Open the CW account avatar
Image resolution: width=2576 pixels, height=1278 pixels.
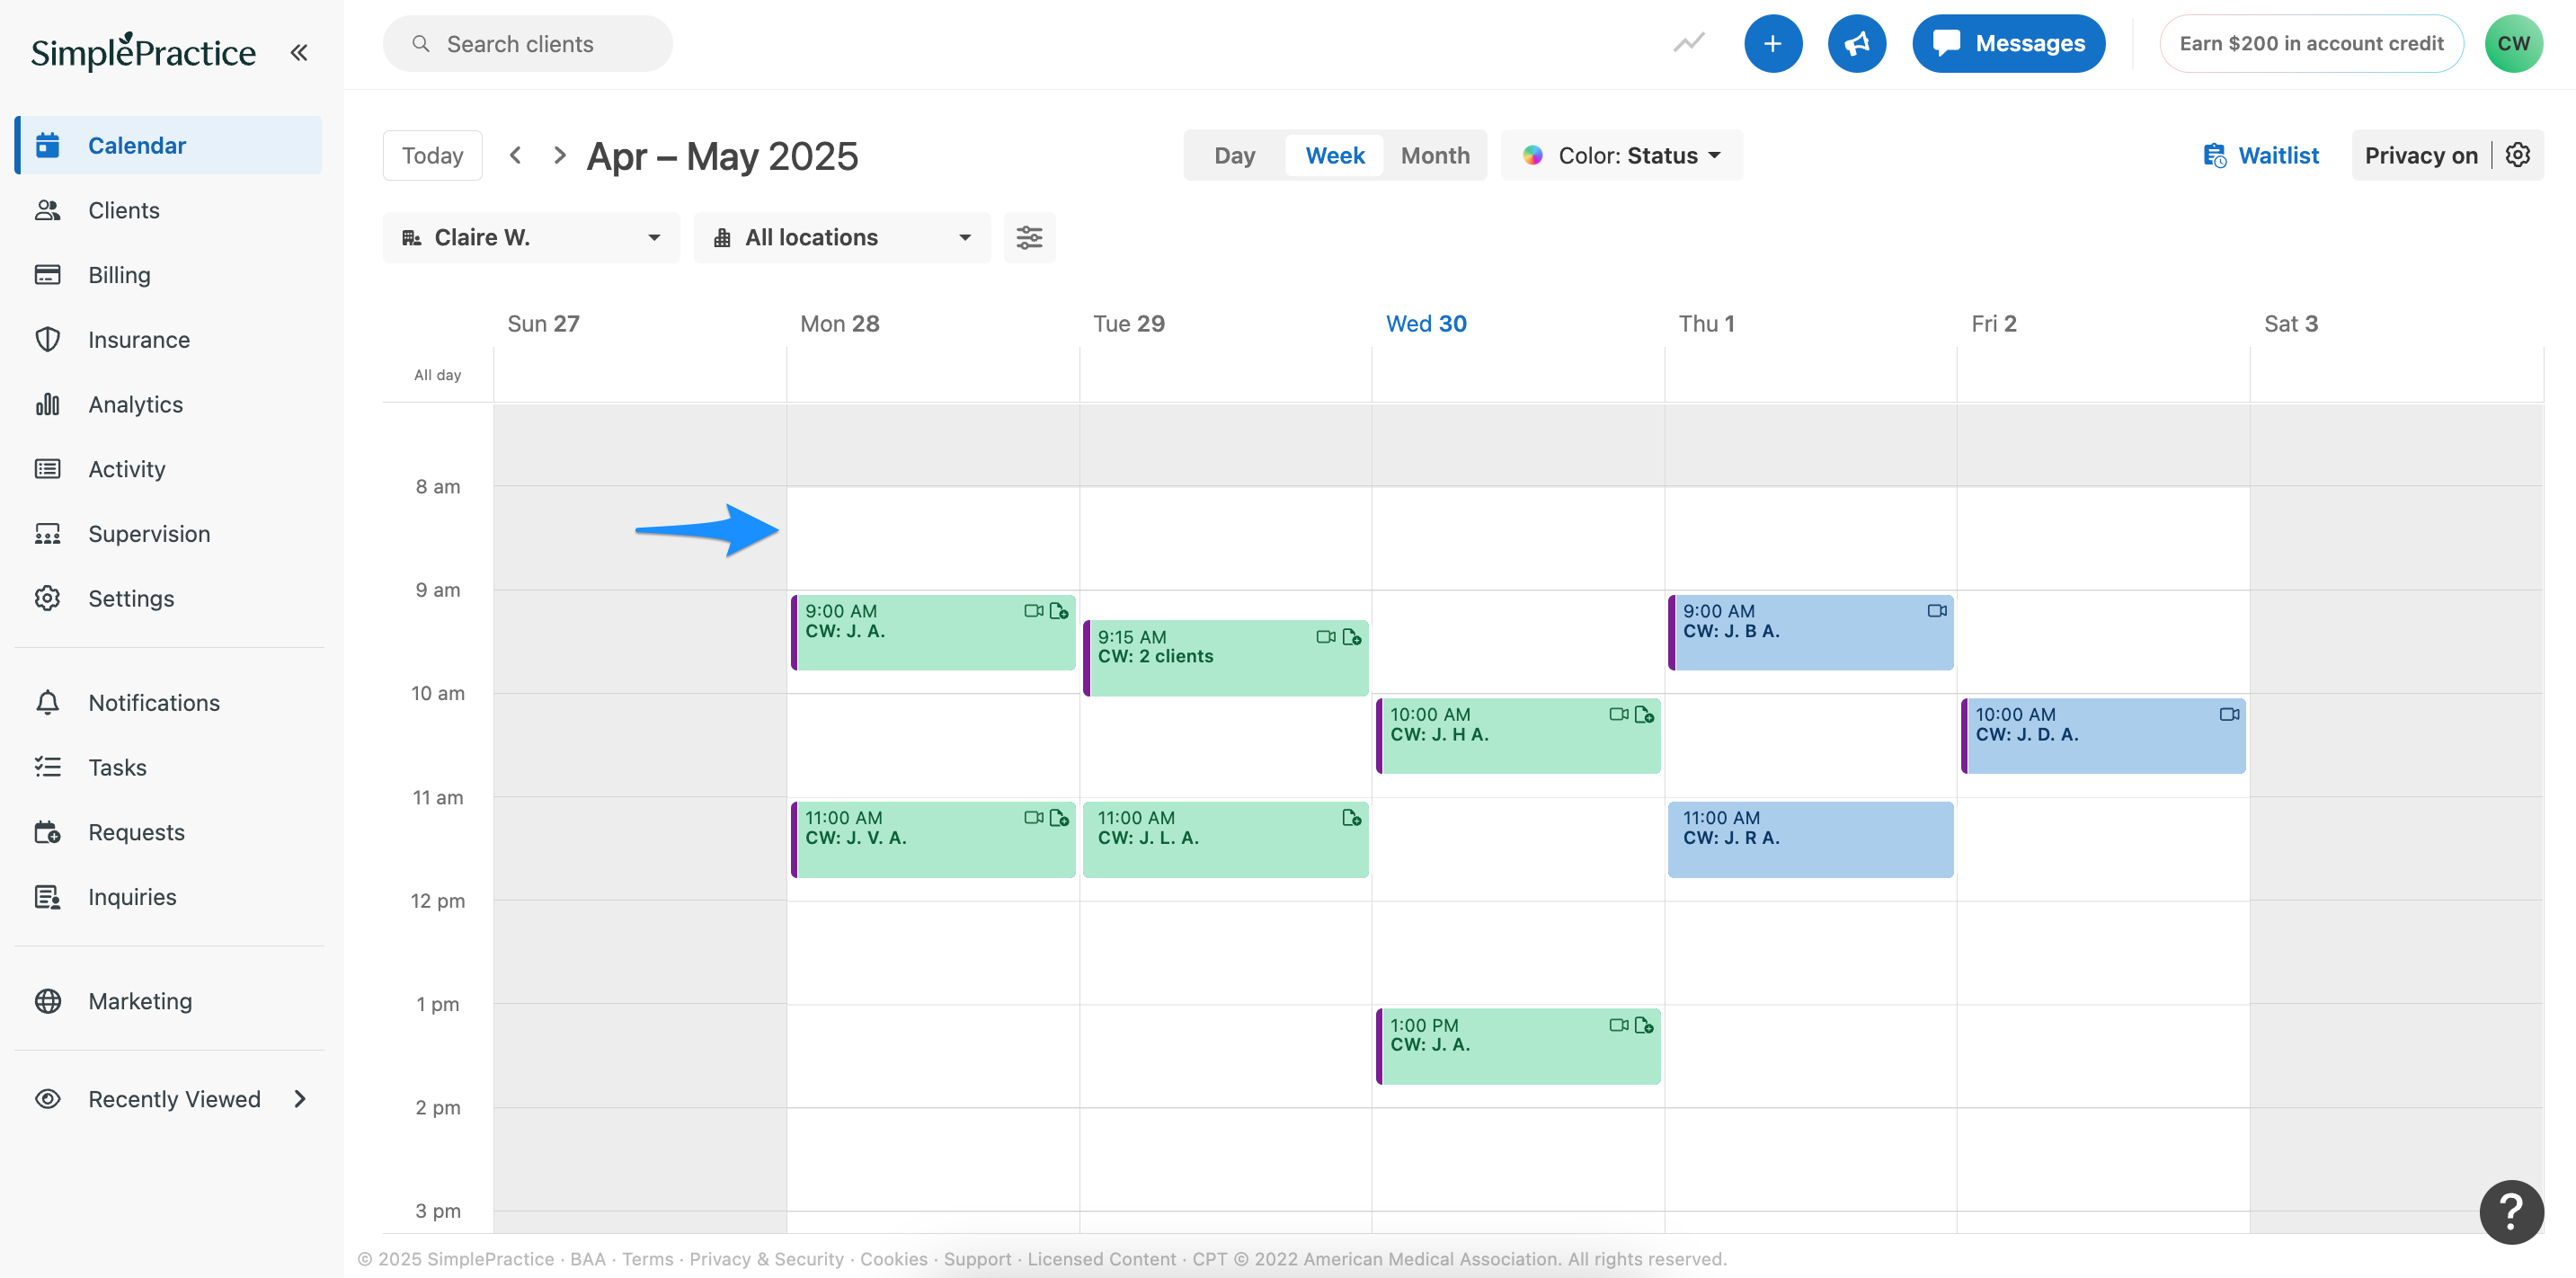tap(2513, 43)
